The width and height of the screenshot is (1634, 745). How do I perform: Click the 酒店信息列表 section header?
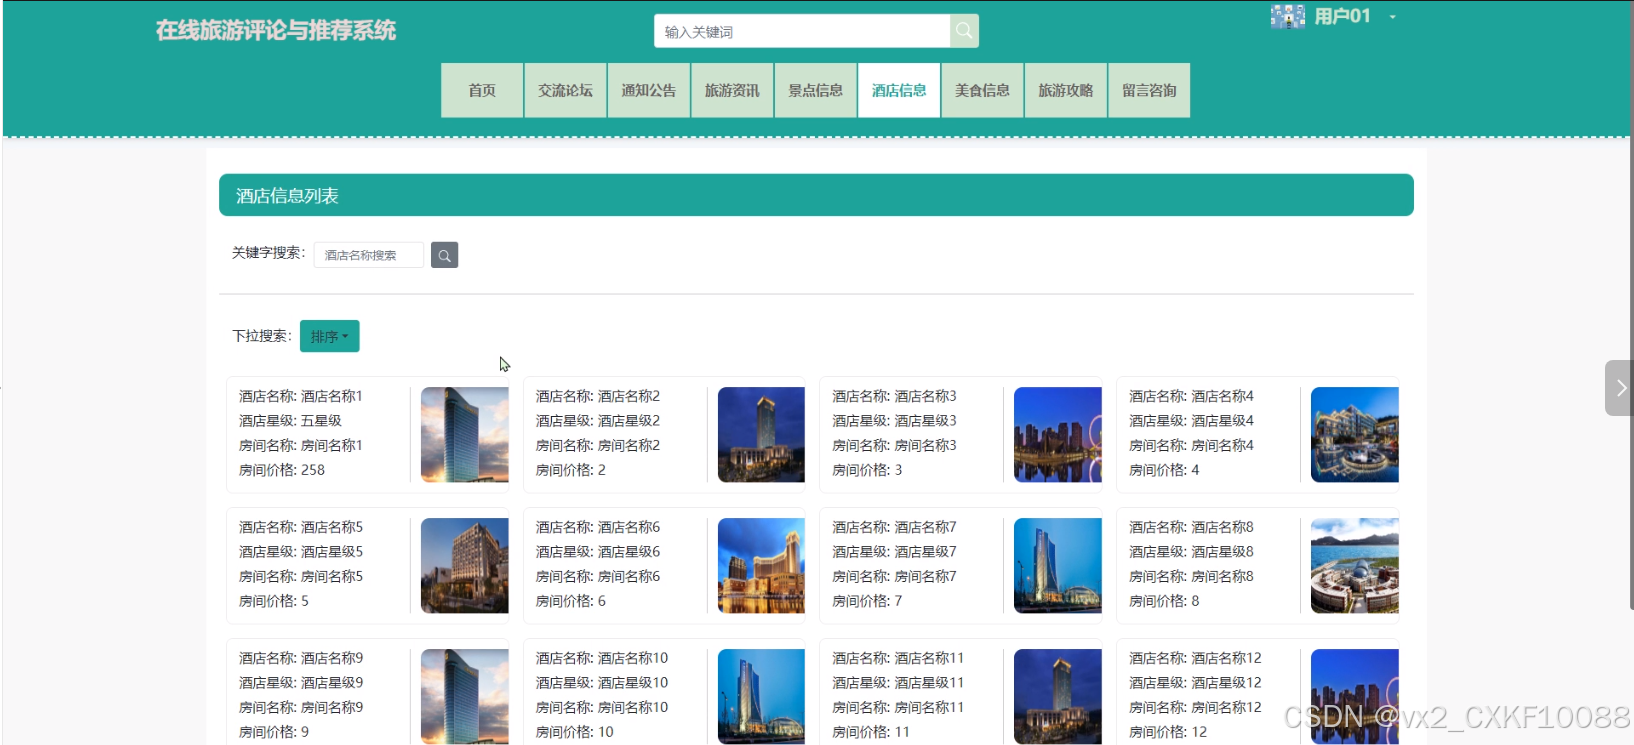pyautogui.click(x=816, y=195)
